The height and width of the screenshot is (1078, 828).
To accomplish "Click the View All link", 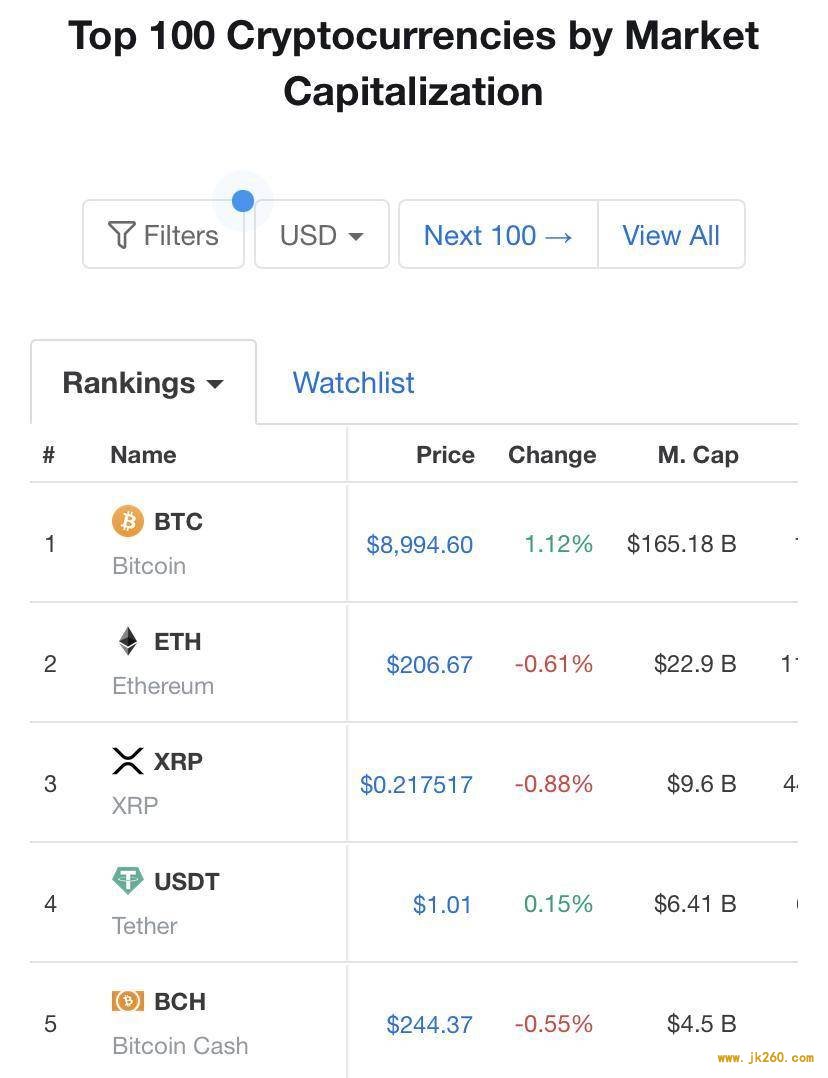I will click(671, 234).
